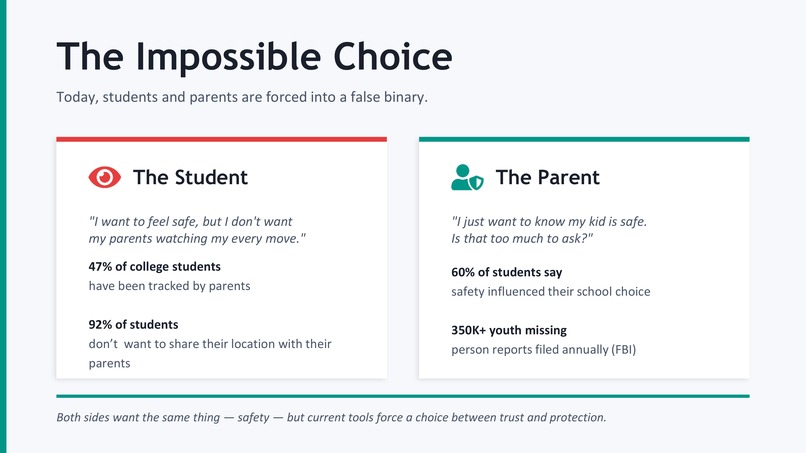Click the green person-with-shield icon

467,177
